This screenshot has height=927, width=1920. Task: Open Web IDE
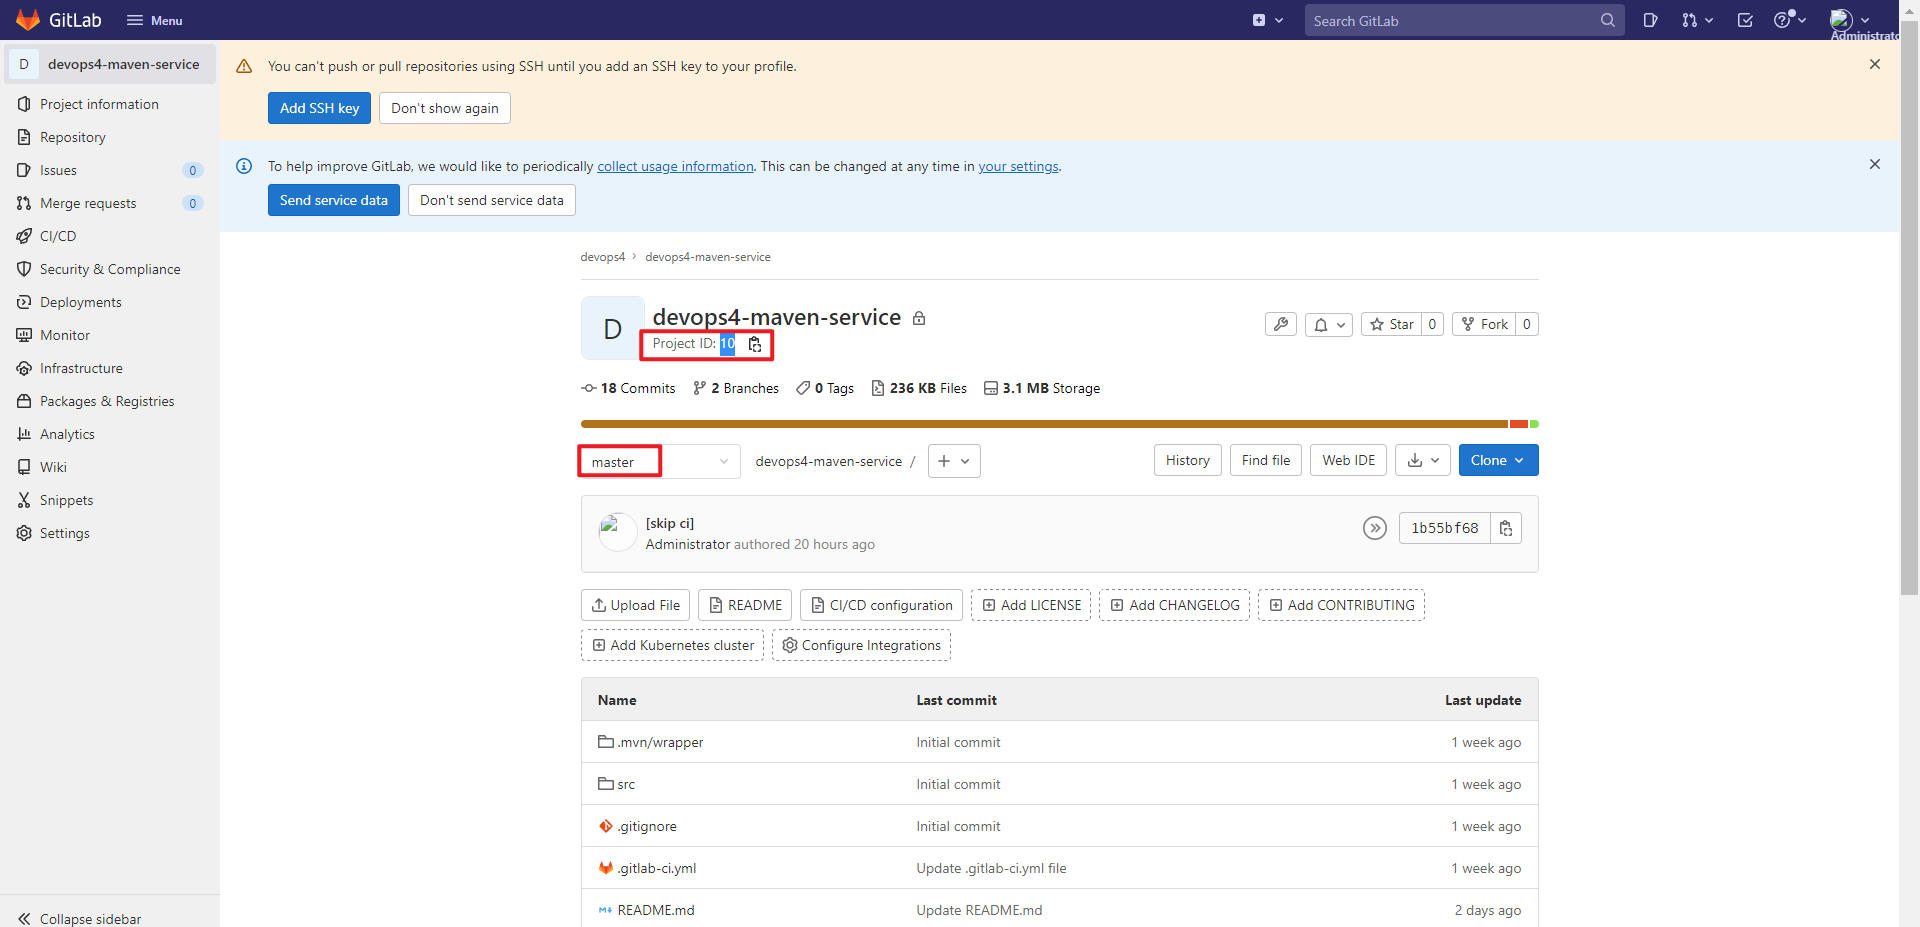(x=1349, y=460)
